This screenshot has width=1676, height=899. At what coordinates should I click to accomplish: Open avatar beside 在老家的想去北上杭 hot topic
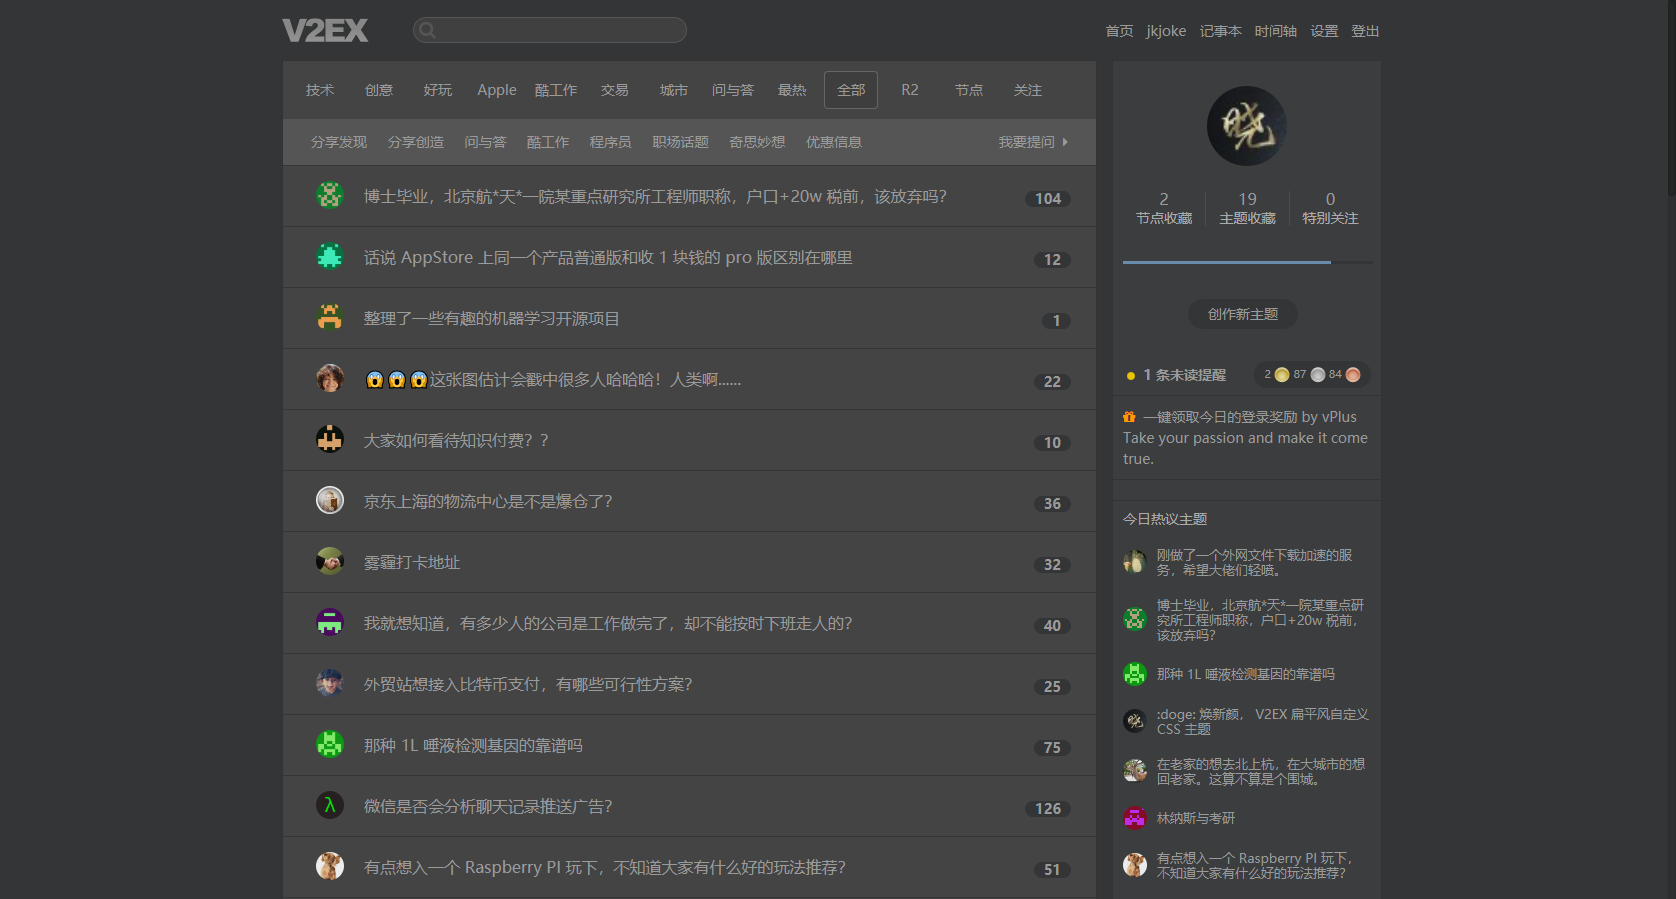point(1135,771)
